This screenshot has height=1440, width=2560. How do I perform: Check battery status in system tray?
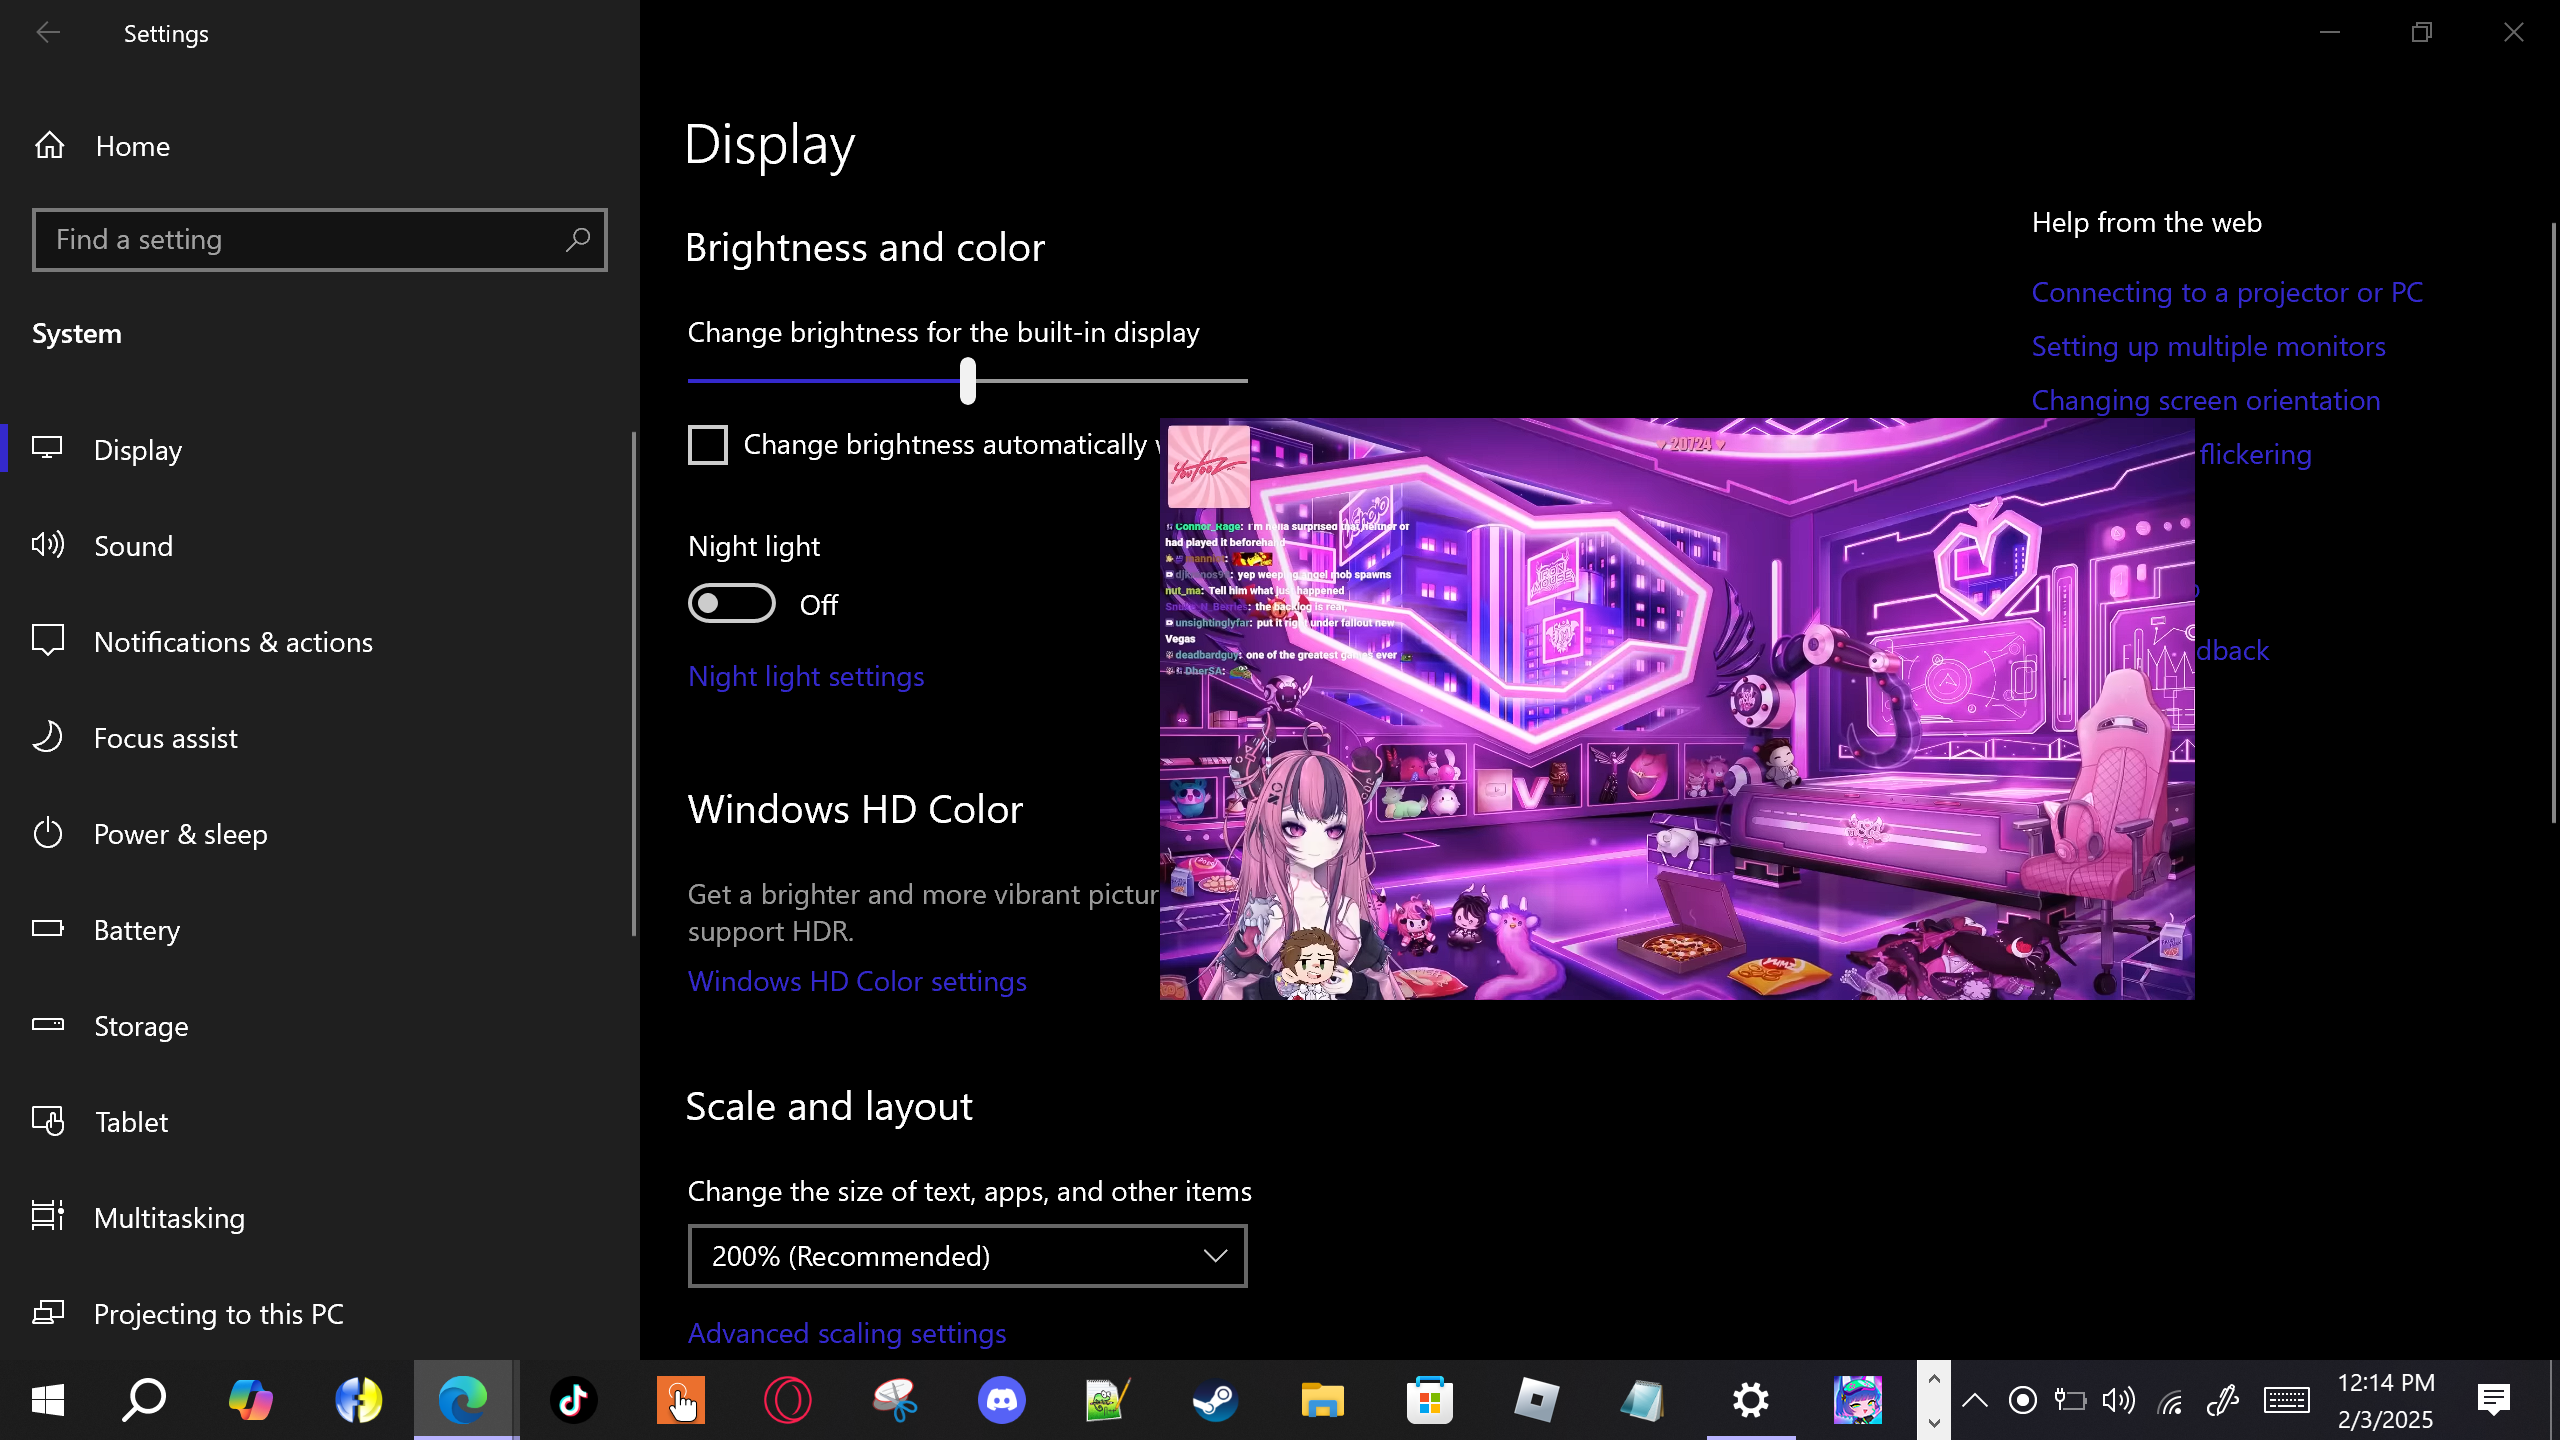pos(2069,1401)
